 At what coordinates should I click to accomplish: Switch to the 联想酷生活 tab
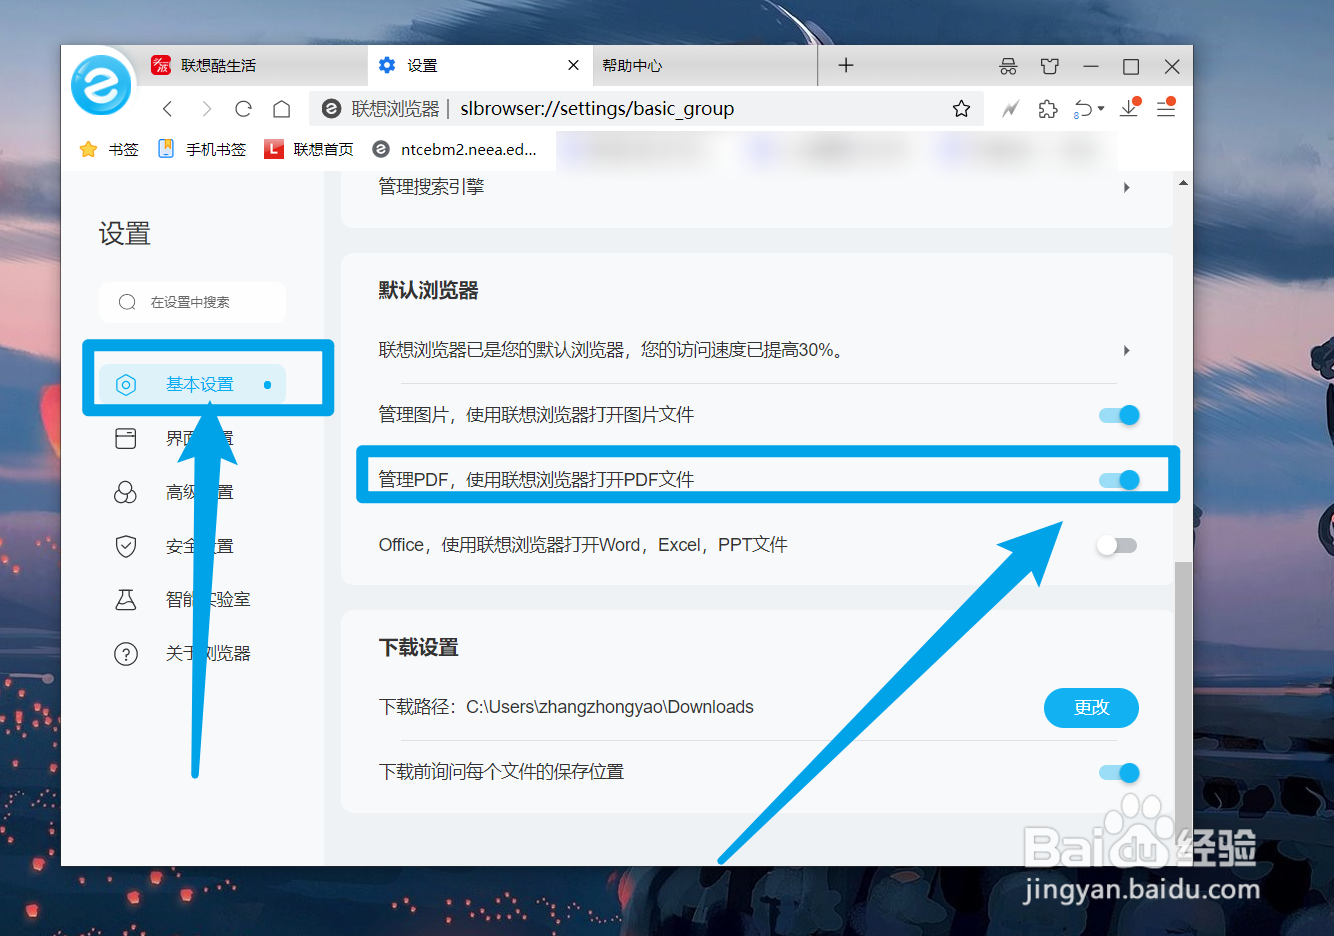click(252, 65)
